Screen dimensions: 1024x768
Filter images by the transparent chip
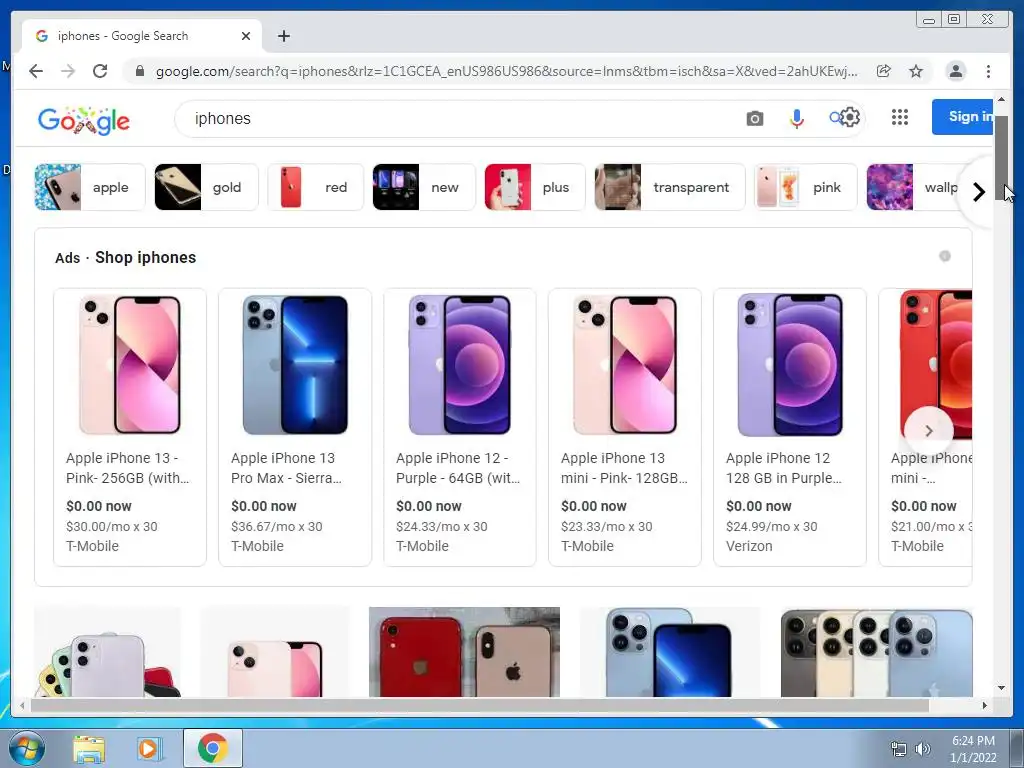click(670, 187)
